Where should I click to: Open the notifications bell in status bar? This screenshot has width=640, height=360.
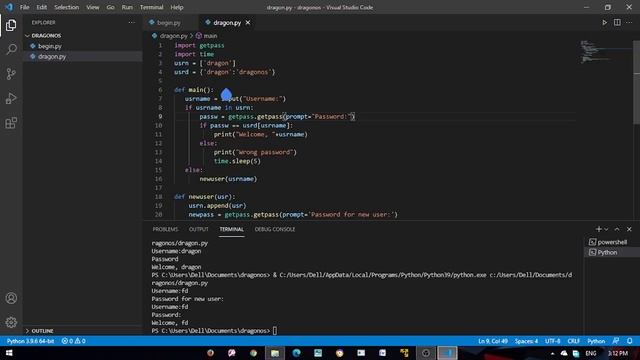pos(630,341)
